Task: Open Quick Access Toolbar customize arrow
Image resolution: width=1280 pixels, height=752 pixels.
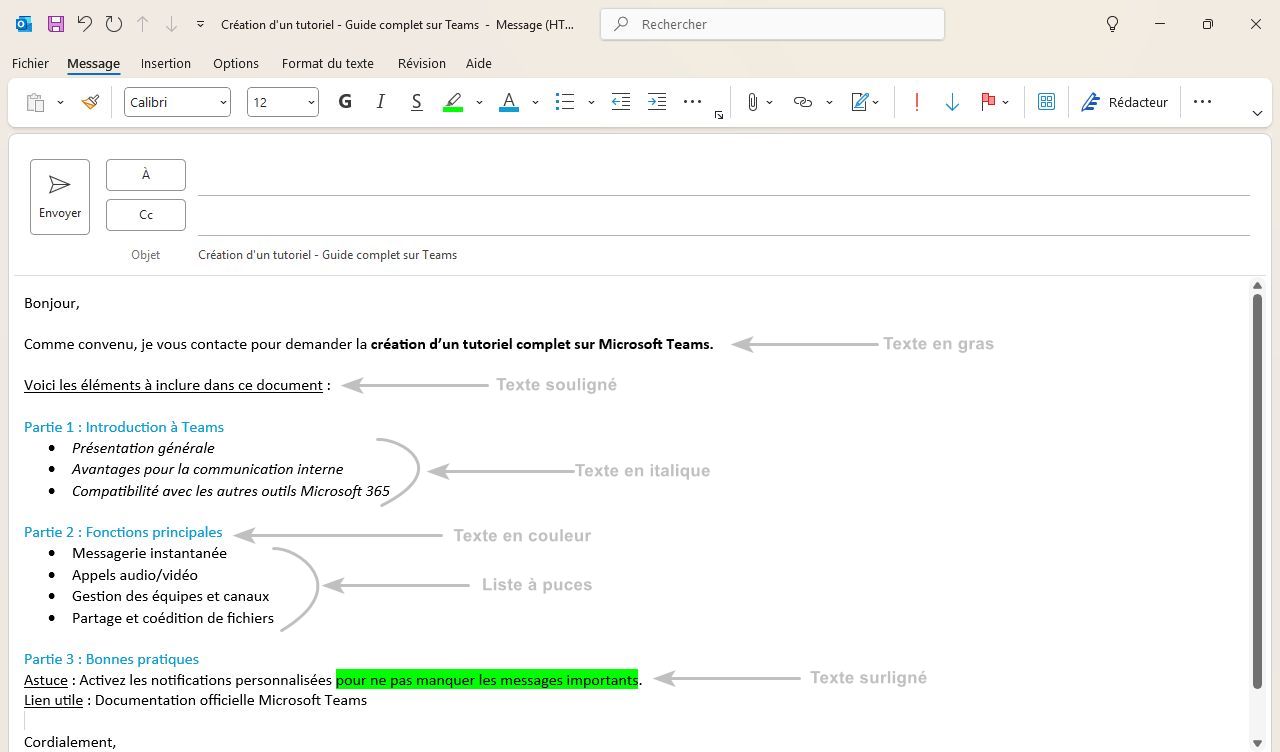Action: coord(200,24)
